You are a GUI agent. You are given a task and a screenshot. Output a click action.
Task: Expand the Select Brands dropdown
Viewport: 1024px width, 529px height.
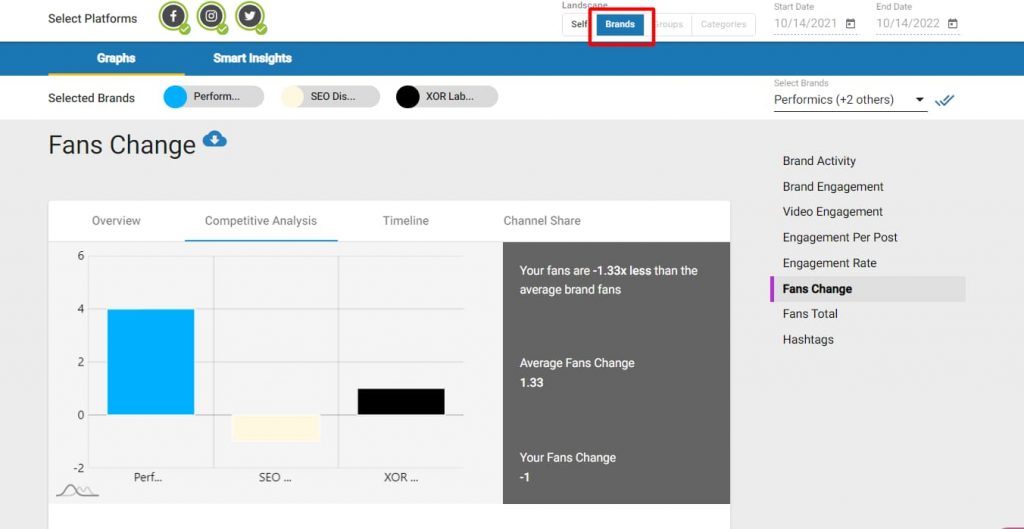[850, 100]
